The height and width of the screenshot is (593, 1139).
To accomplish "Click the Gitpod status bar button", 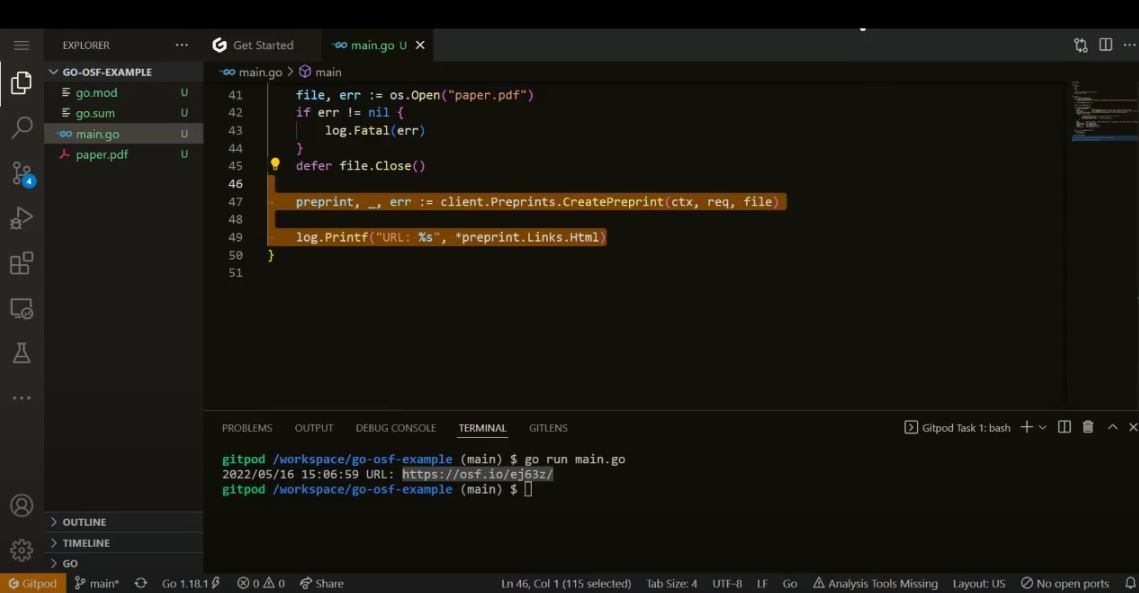I will [x=33, y=584].
